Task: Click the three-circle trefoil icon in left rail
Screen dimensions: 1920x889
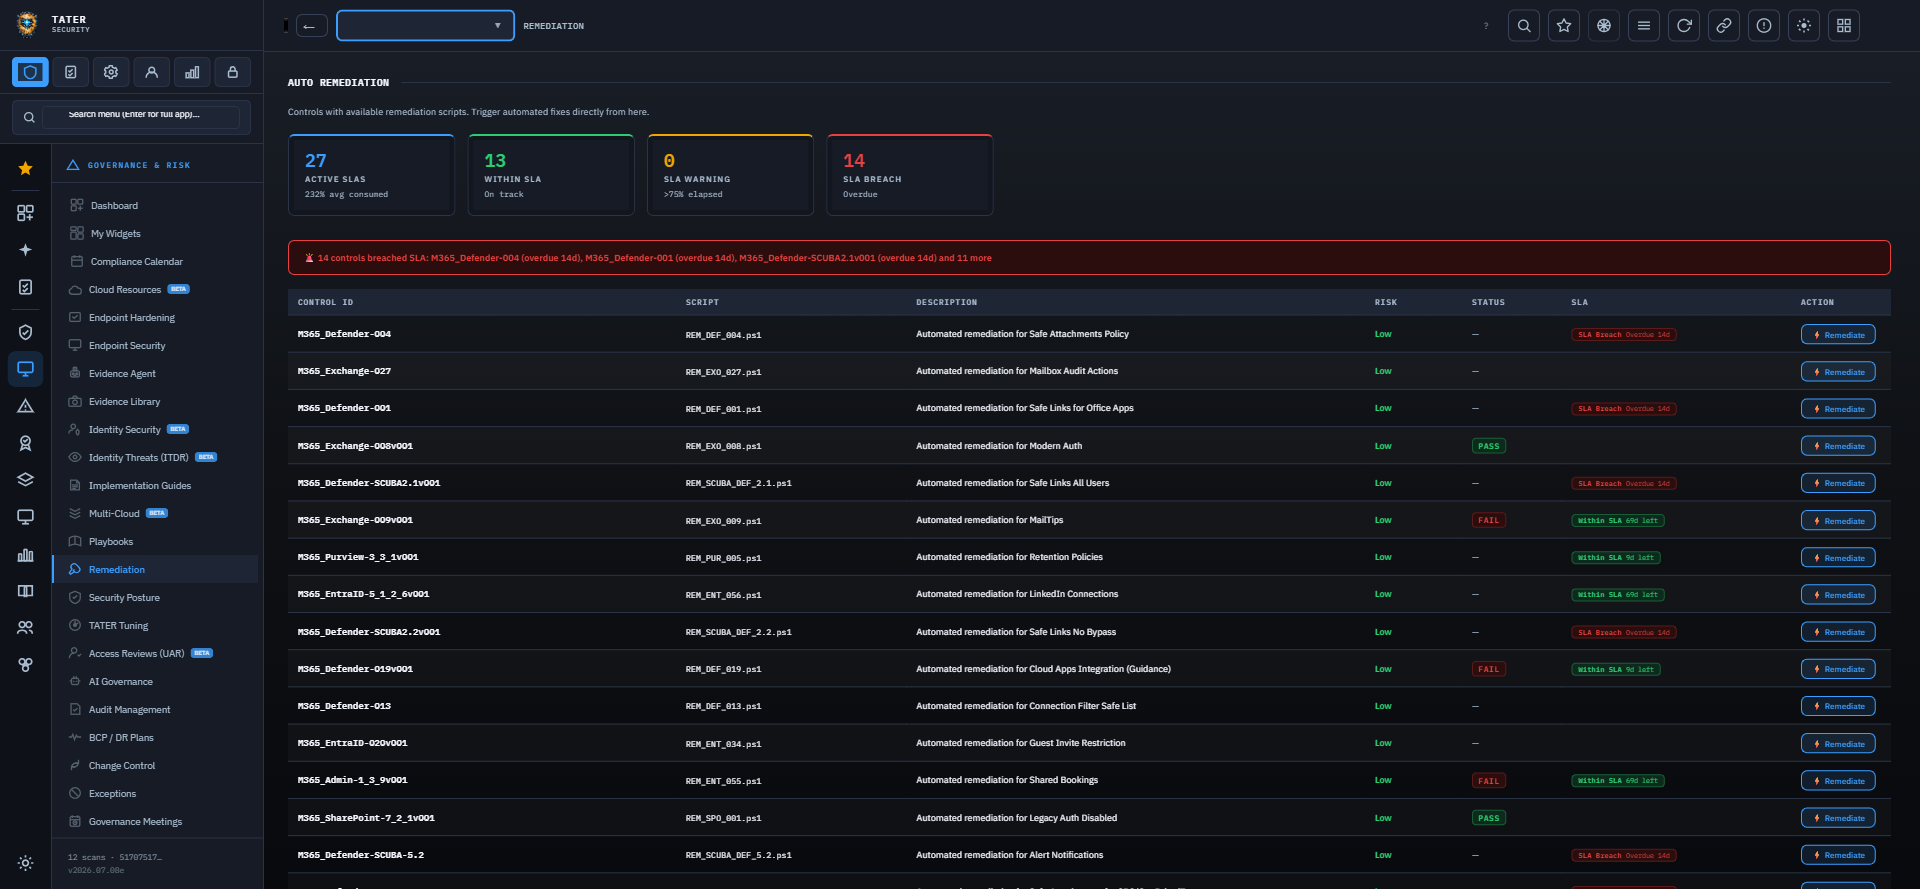Action: tap(26, 665)
